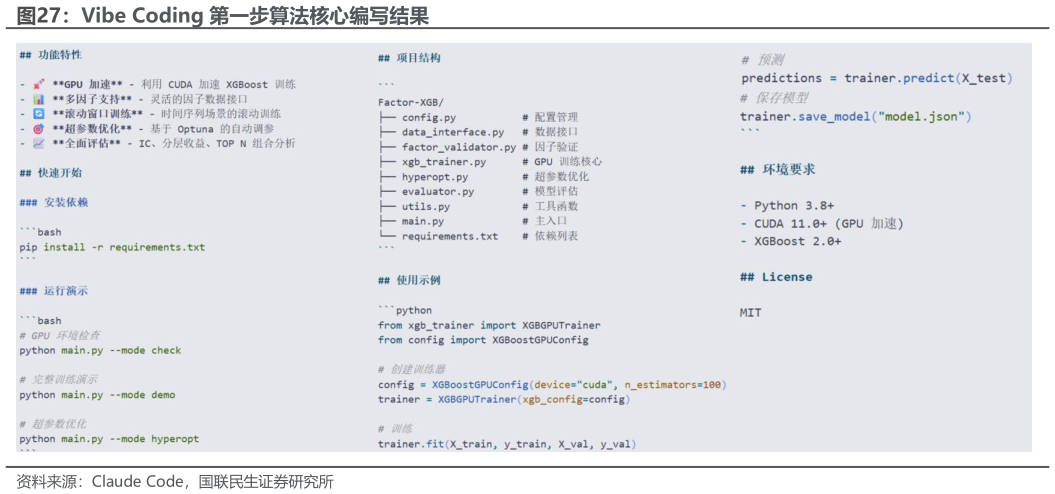Screen dimensions: 1055x494
Task: Select the heading '## 环境要求'
Action: tap(778, 170)
